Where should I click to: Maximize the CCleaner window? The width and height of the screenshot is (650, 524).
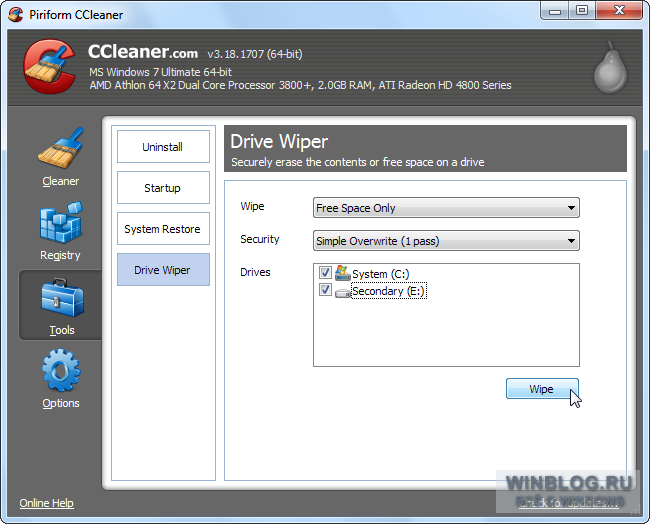tap(582, 11)
